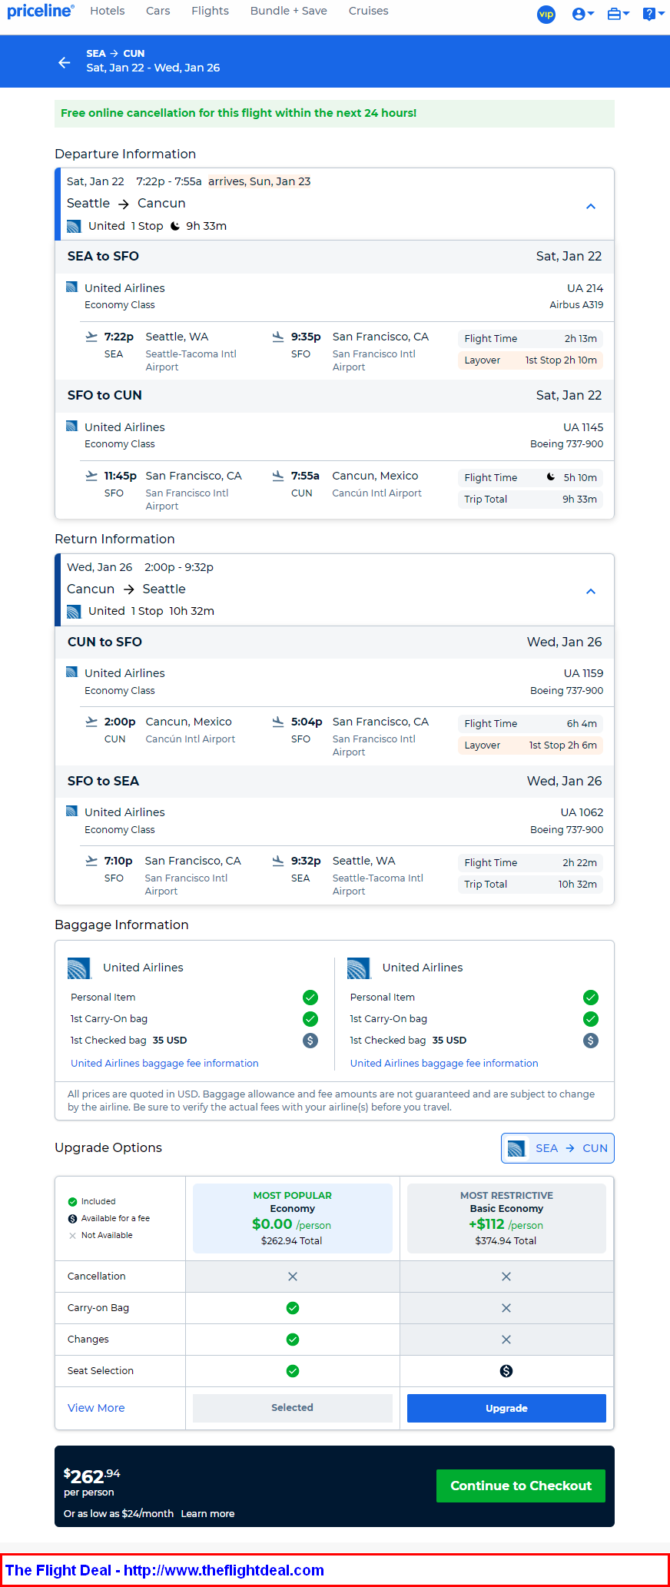Click United logo in return summary row
This screenshot has height=1587, width=670.
point(74,611)
